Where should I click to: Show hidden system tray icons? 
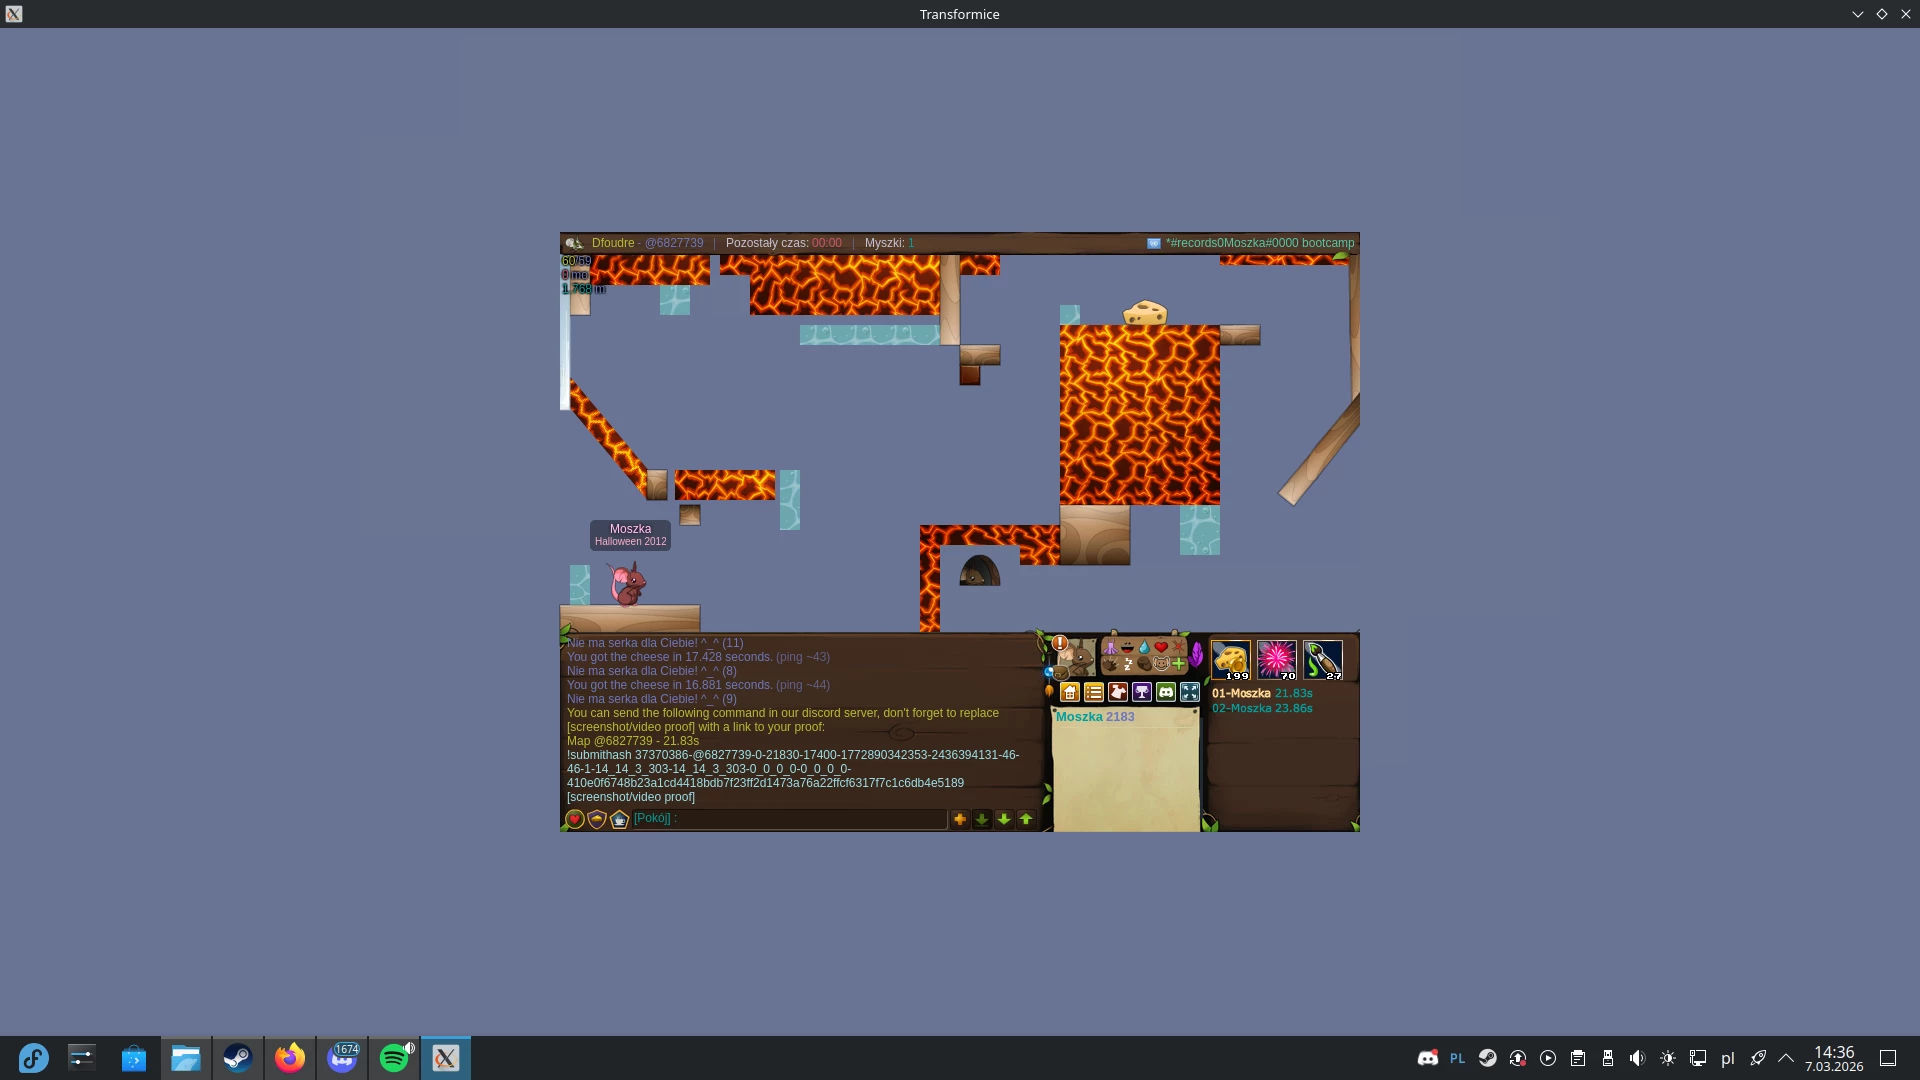(1786, 1058)
